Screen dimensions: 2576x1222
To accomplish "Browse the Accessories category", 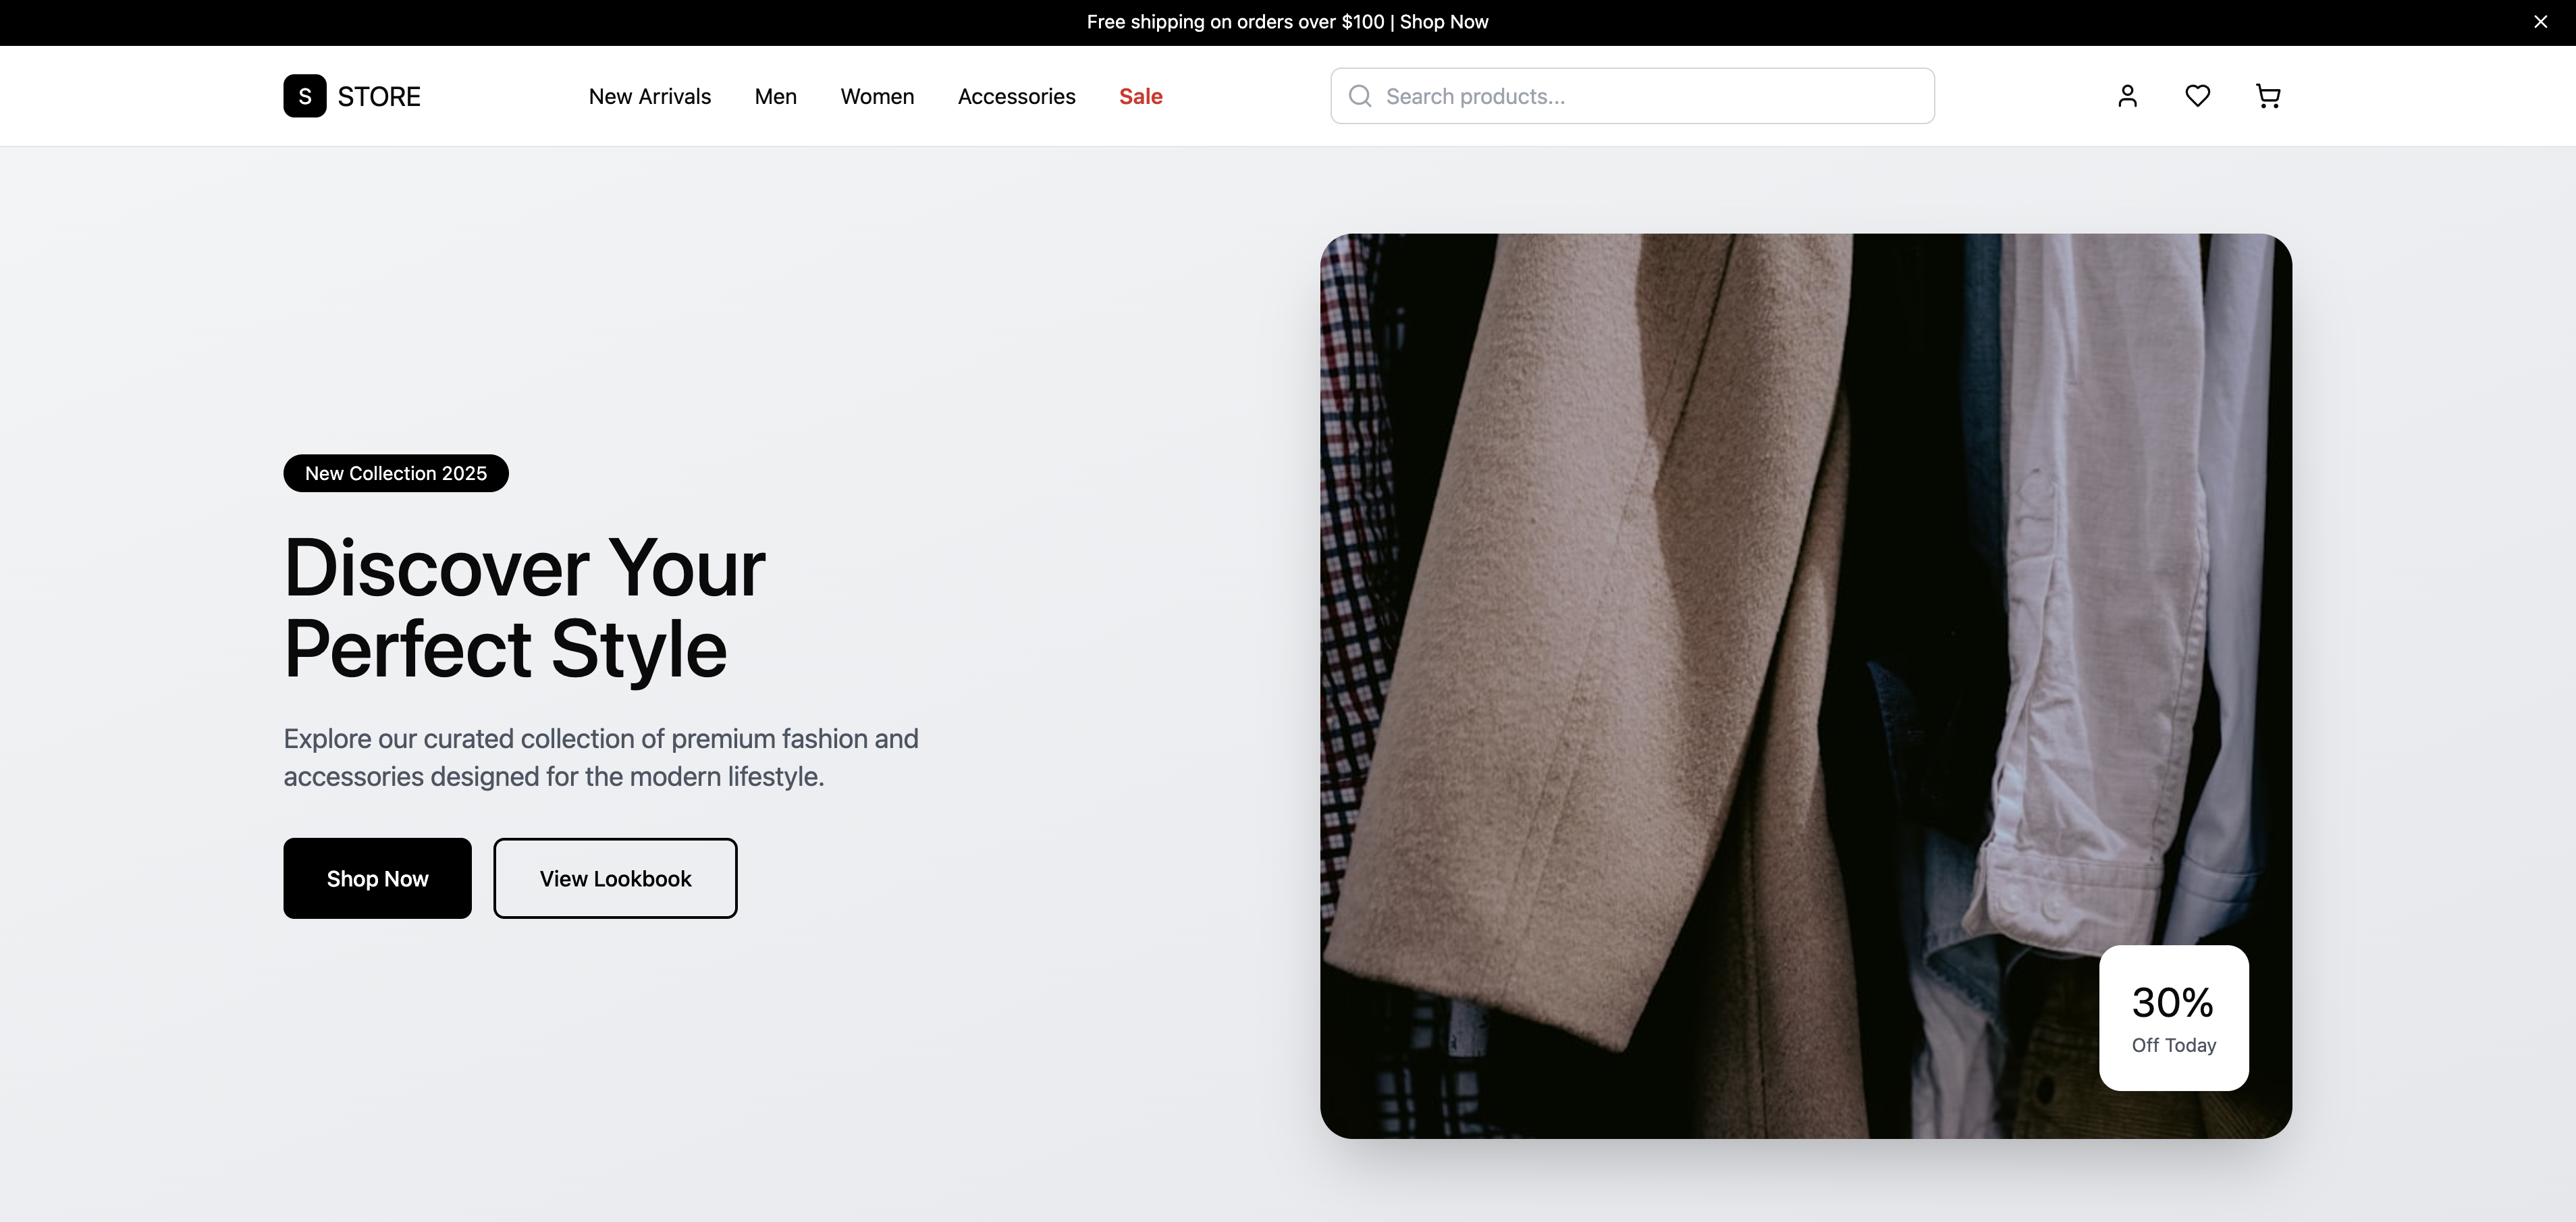I will (1016, 96).
